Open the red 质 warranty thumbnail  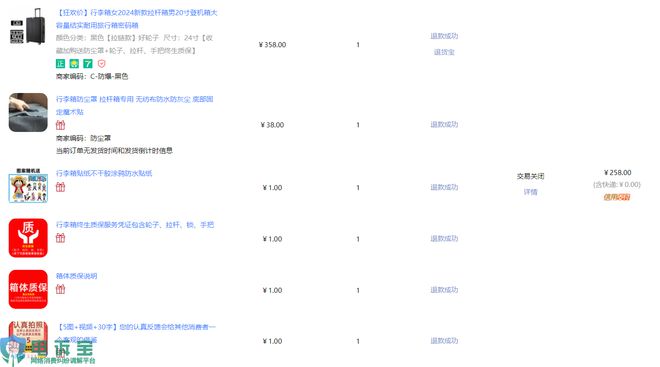point(28,238)
